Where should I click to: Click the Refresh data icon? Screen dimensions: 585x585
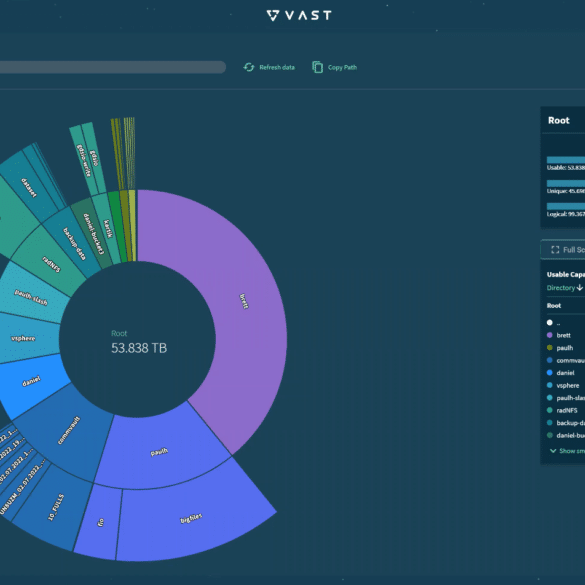point(249,67)
